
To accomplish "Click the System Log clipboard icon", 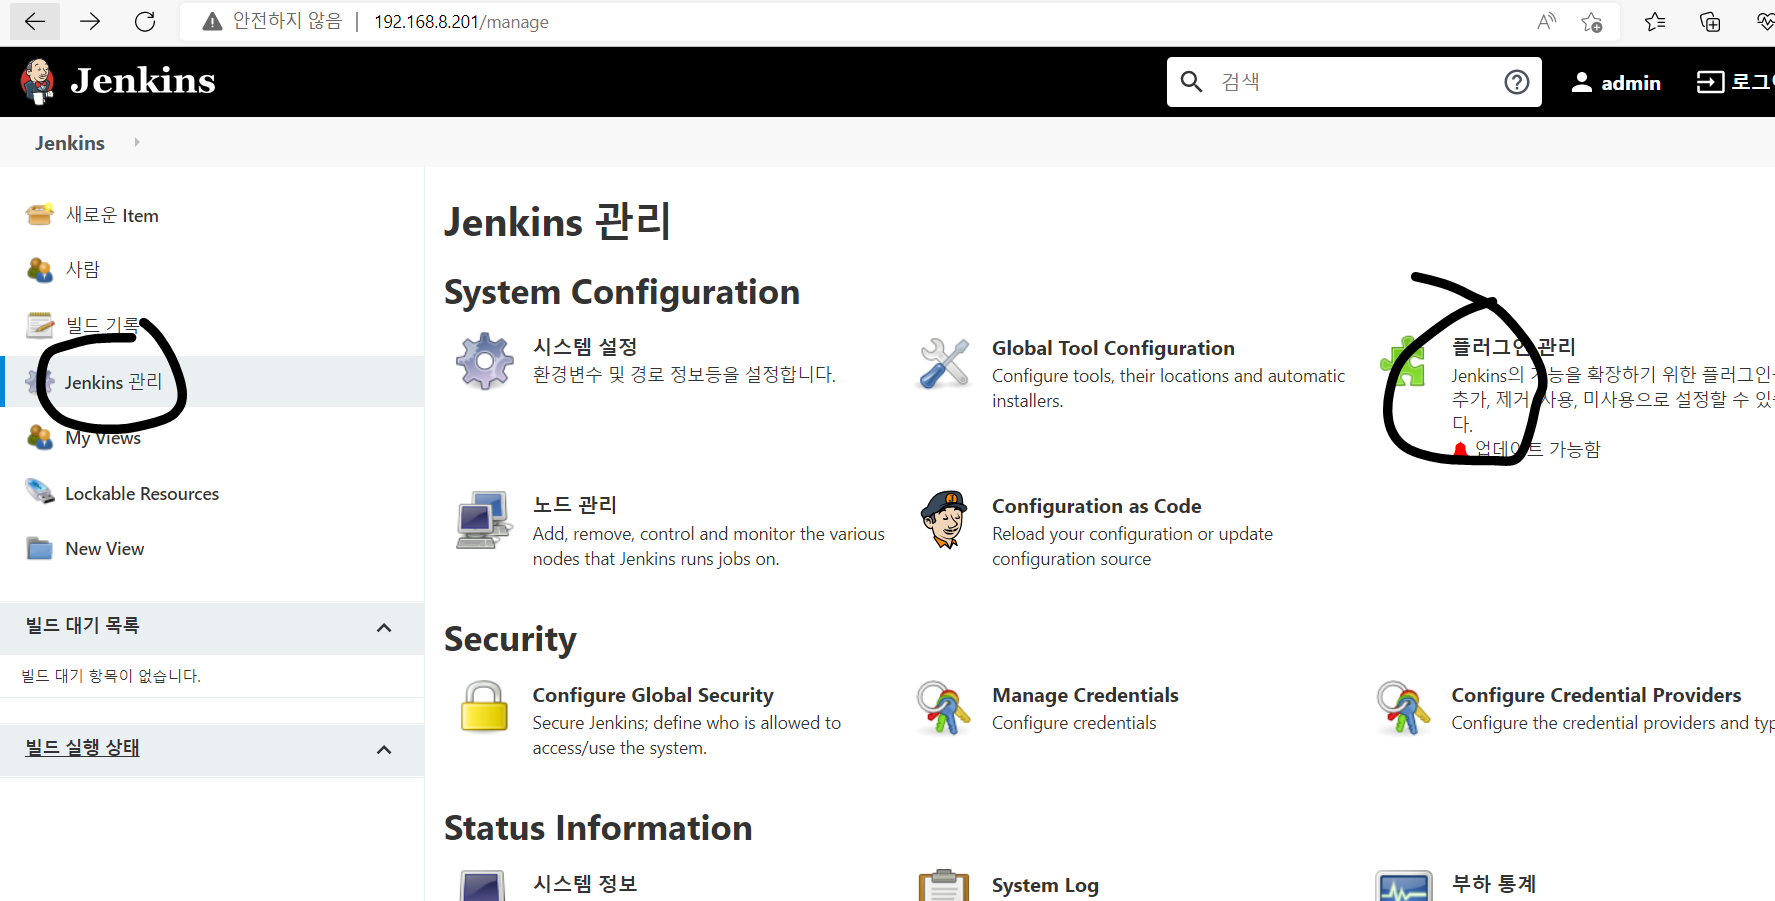I will [x=944, y=885].
